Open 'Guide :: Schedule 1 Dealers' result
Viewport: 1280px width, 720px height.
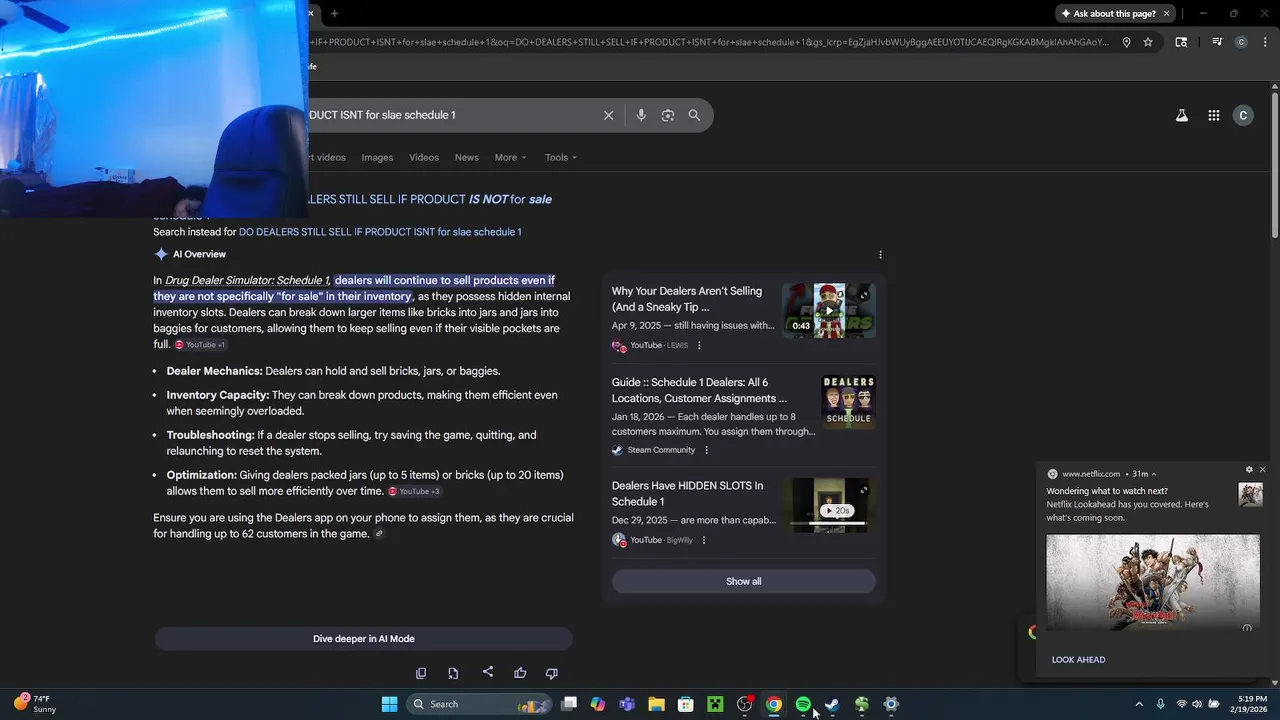(x=699, y=390)
